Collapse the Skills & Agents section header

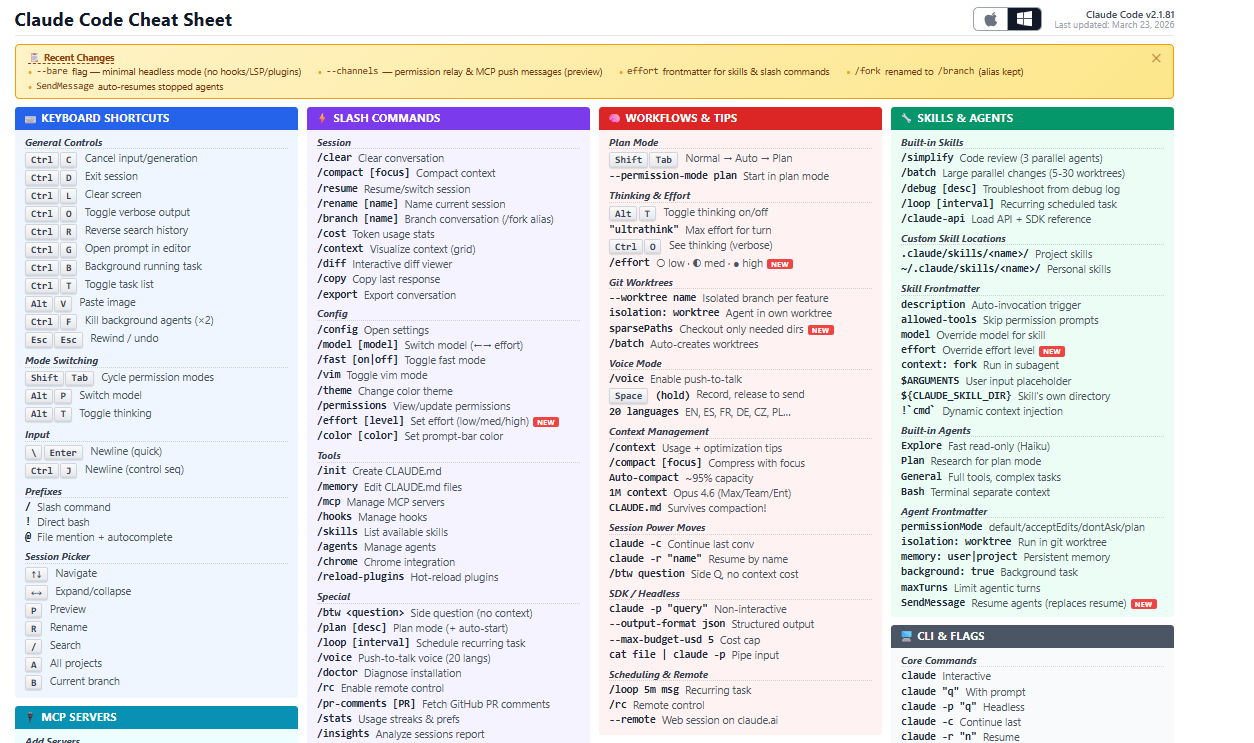1032,118
